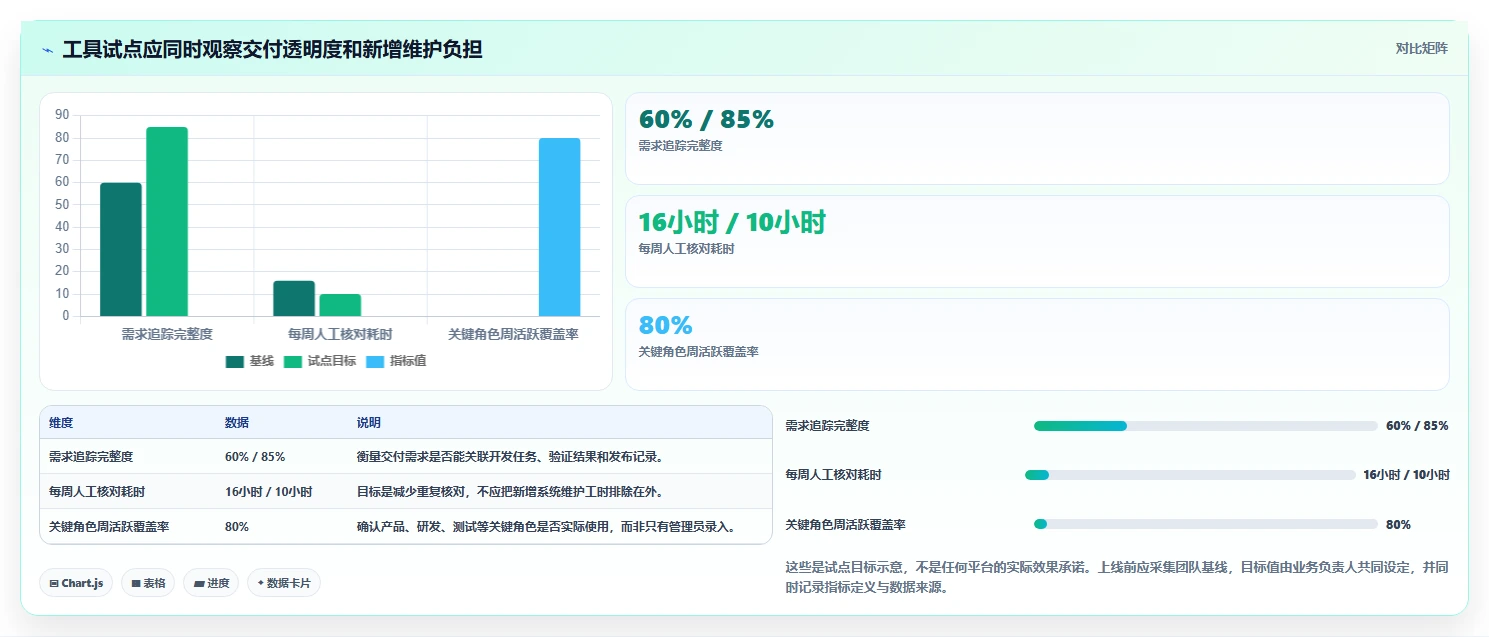Click the footnote starting with 这些是试点目标示意
Image resolution: width=1489 pixels, height=637 pixels.
point(1117,577)
